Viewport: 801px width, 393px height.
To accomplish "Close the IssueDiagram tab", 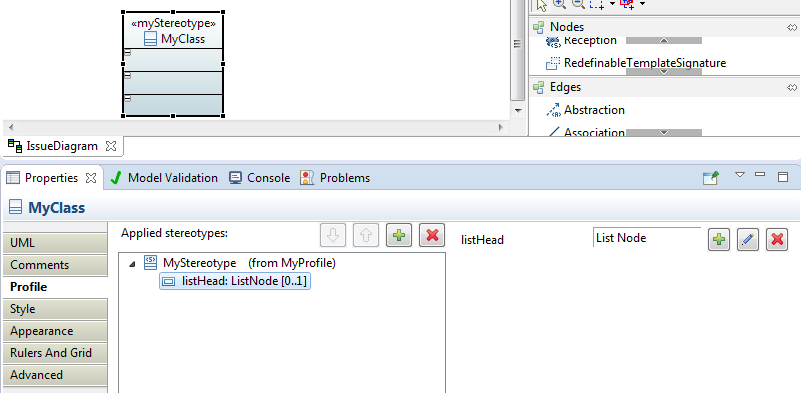I will pos(110,146).
